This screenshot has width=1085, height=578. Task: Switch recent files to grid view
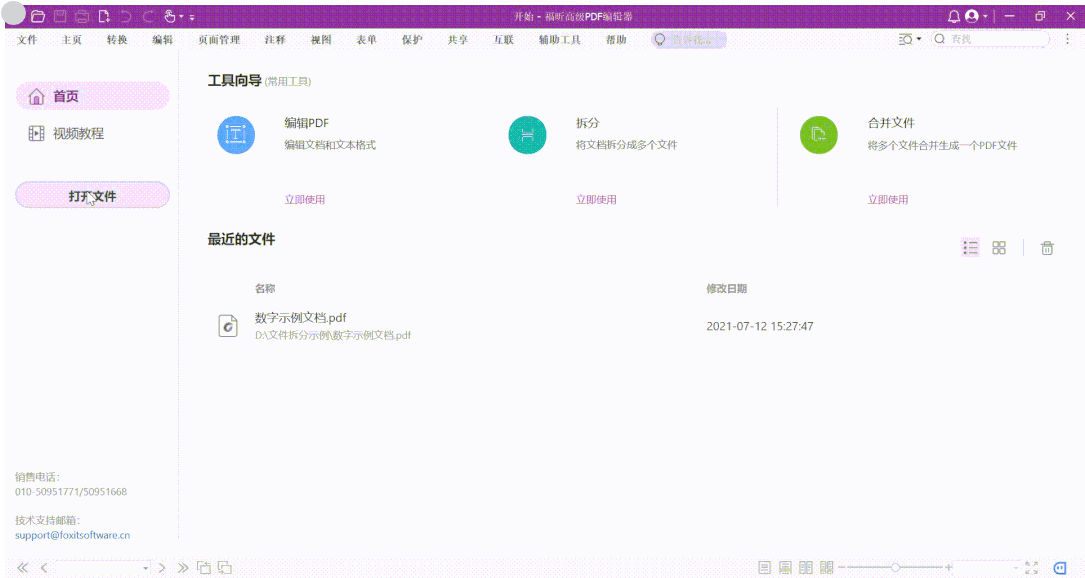pyautogui.click(x=999, y=247)
